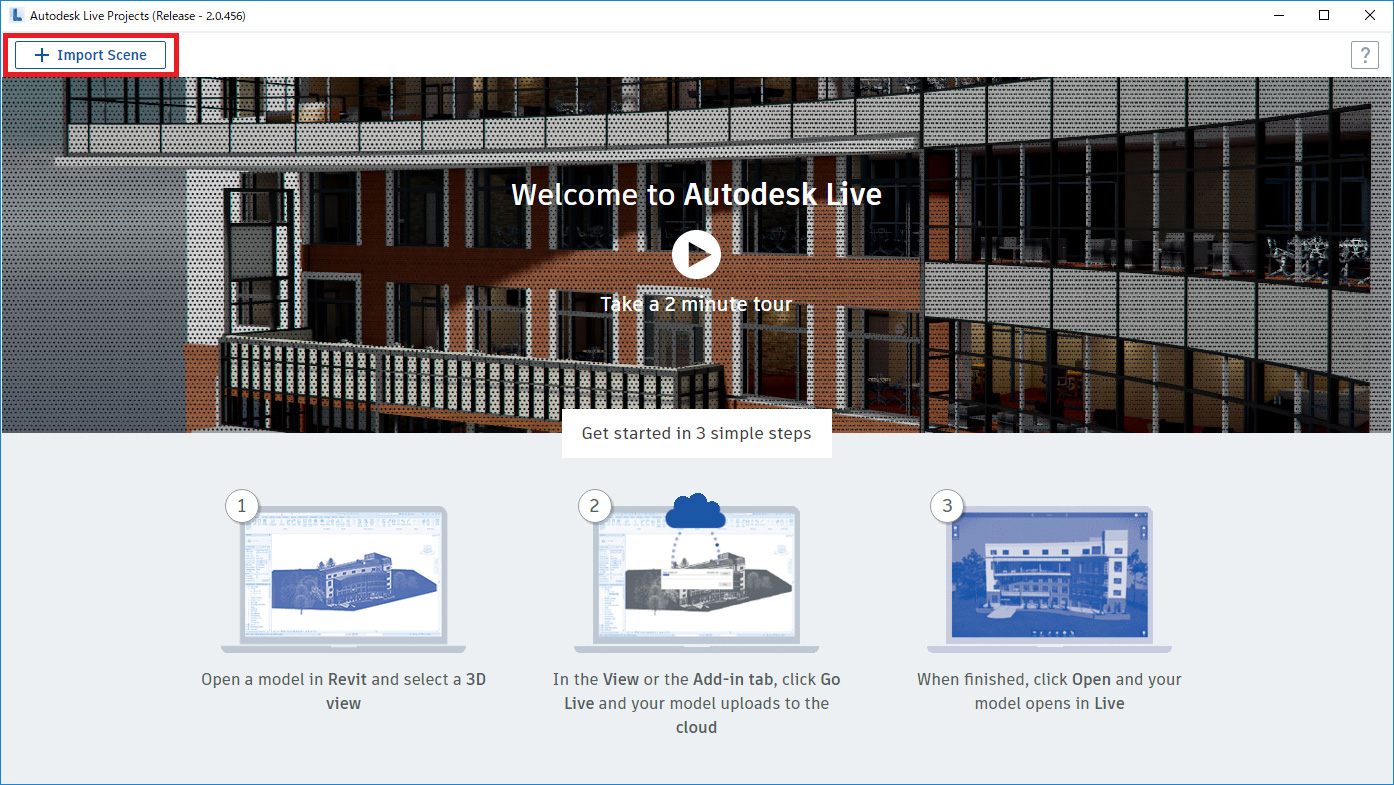Screen dimensions: 1394x785
Task: Click the "Welcome to Autodesk Live" heading
Action: click(696, 194)
